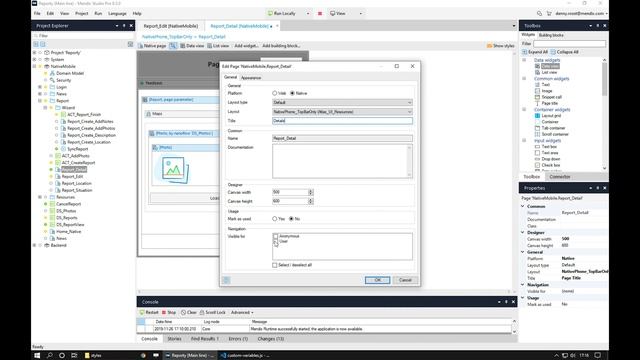Viewport: 640px width, 360px height.
Task: Select Security in Project Explorer
Action: coord(63,80)
